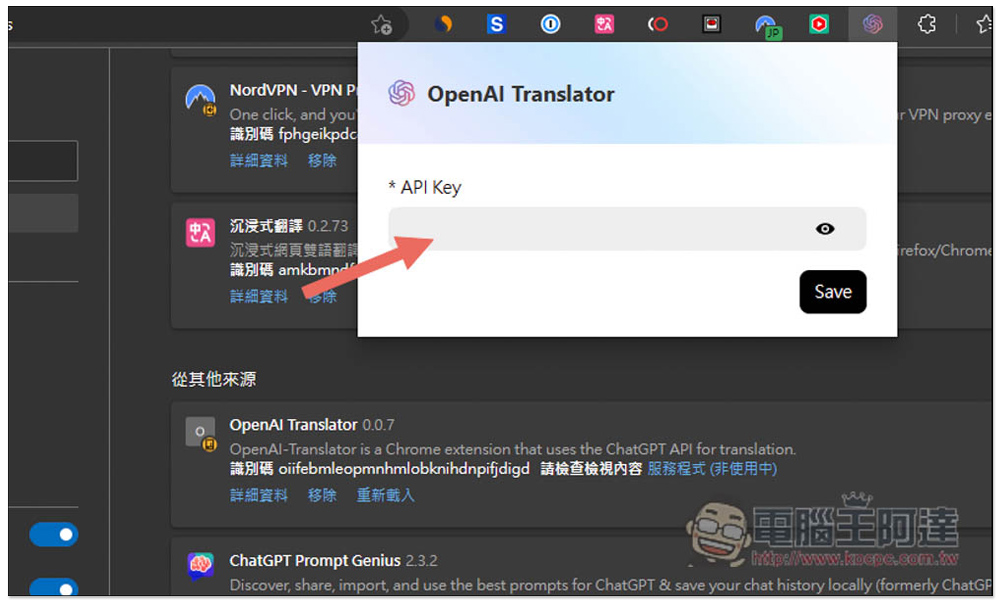Click the Save button
This screenshot has height=603, width=1000.
pos(832,291)
